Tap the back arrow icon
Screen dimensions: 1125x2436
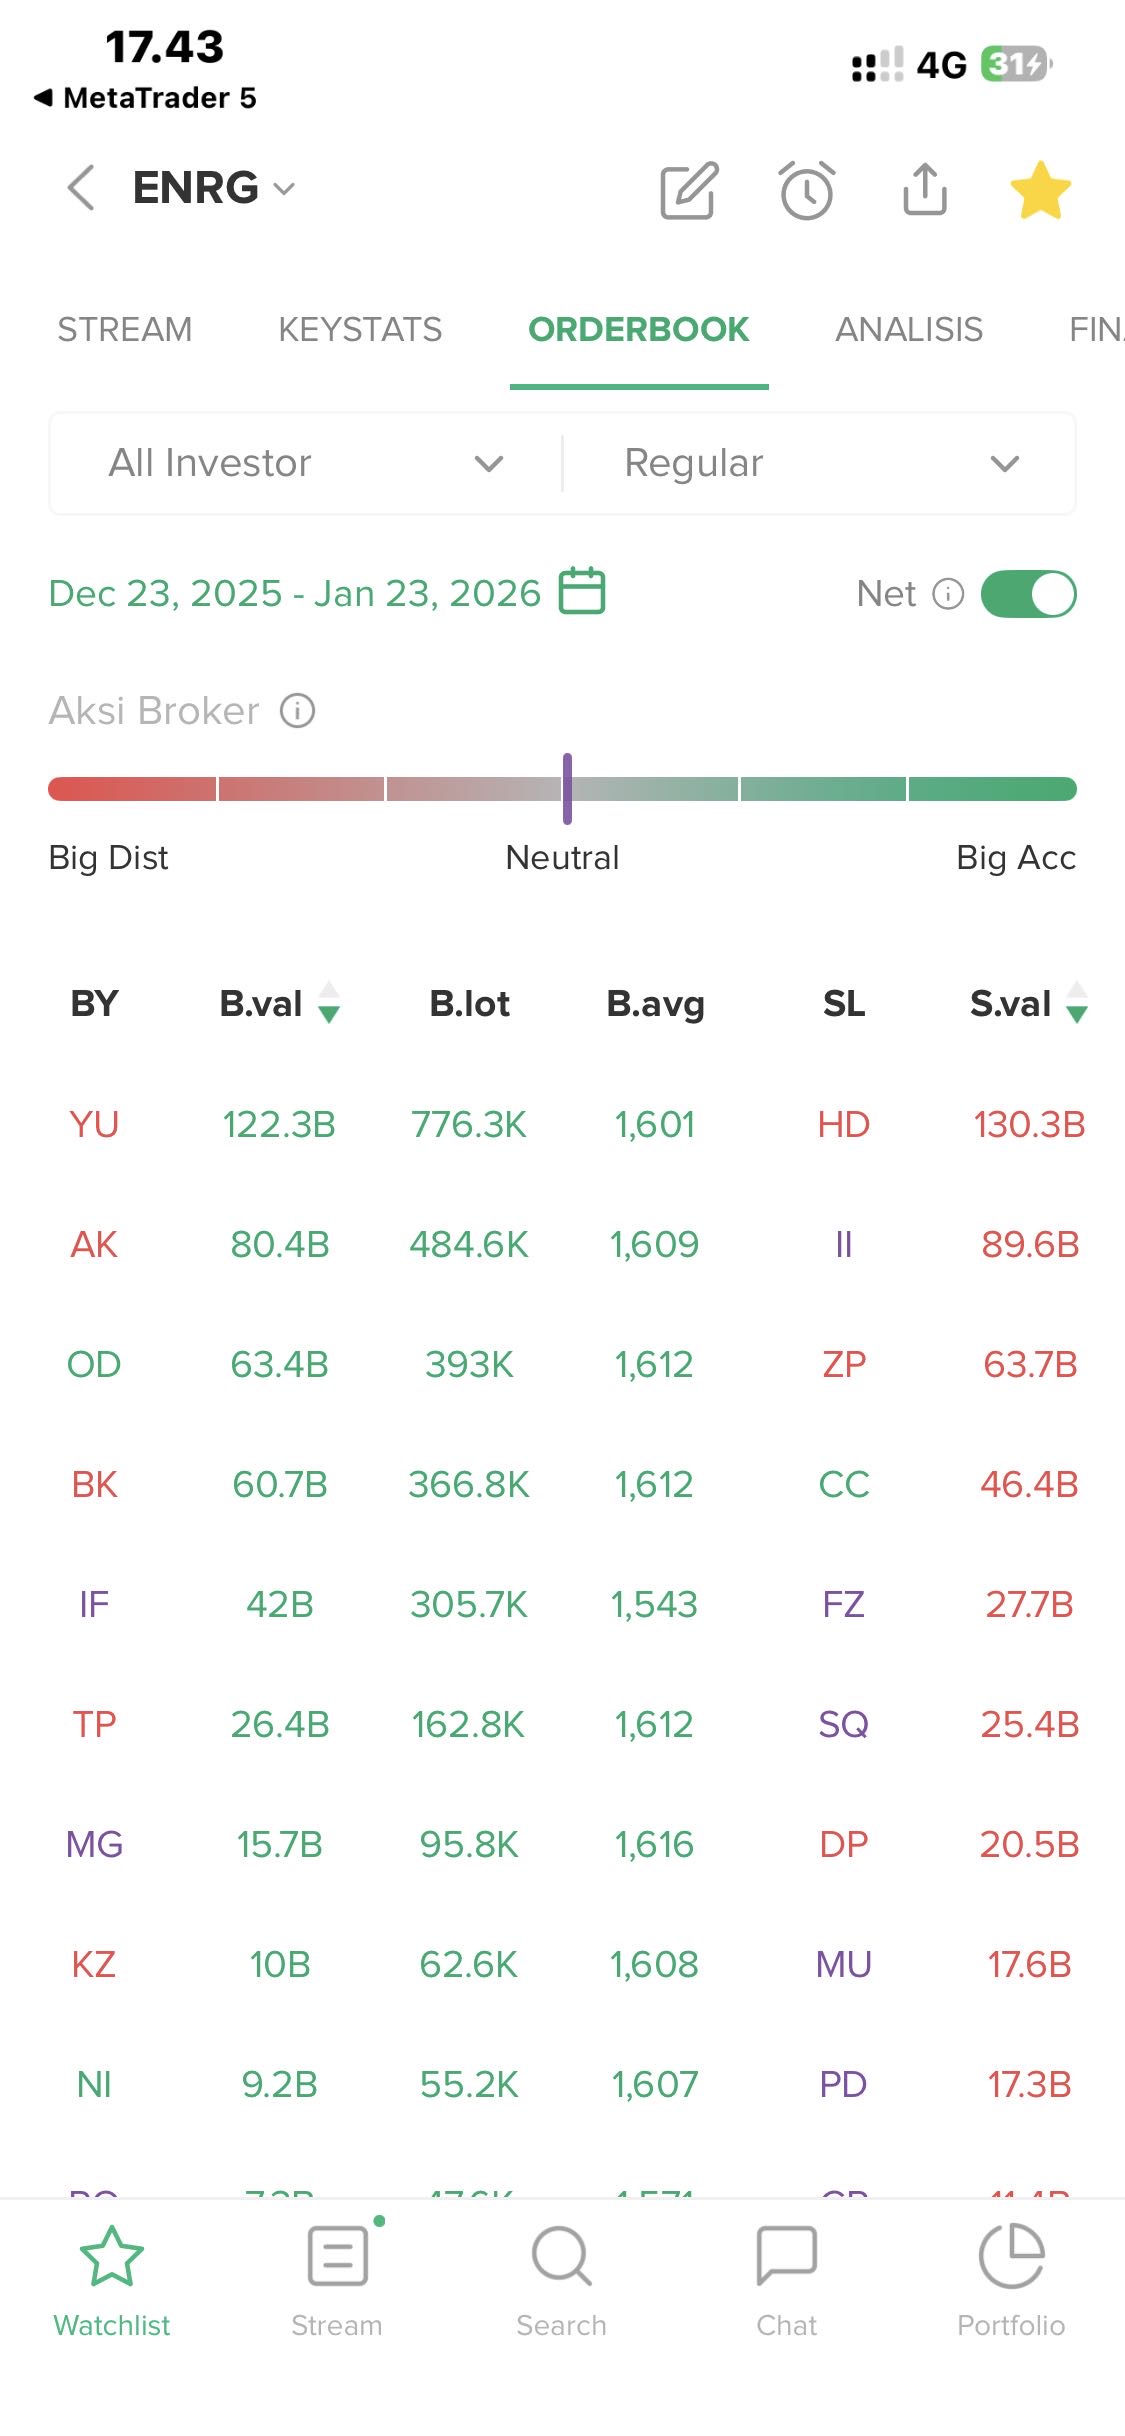[x=81, y=188]
